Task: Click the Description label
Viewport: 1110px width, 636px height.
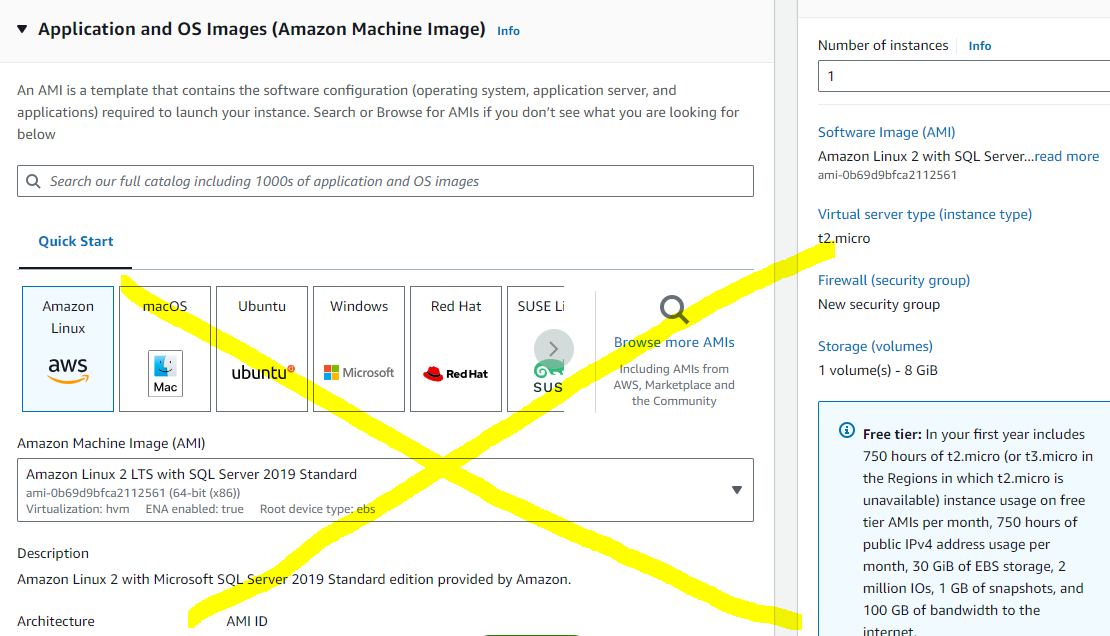Action: [53, 553]
